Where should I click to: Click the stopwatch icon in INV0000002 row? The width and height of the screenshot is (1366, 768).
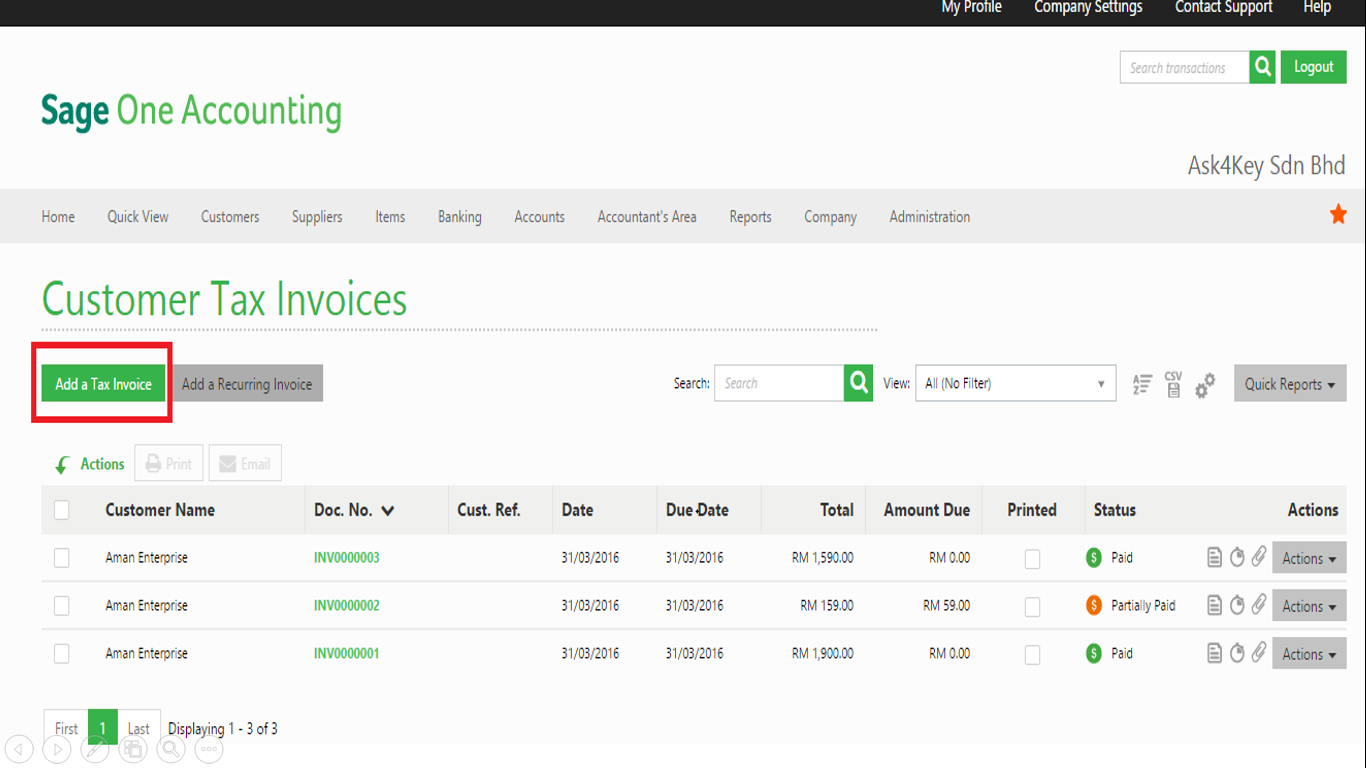pyautogui.click(x=1237, y=605)
